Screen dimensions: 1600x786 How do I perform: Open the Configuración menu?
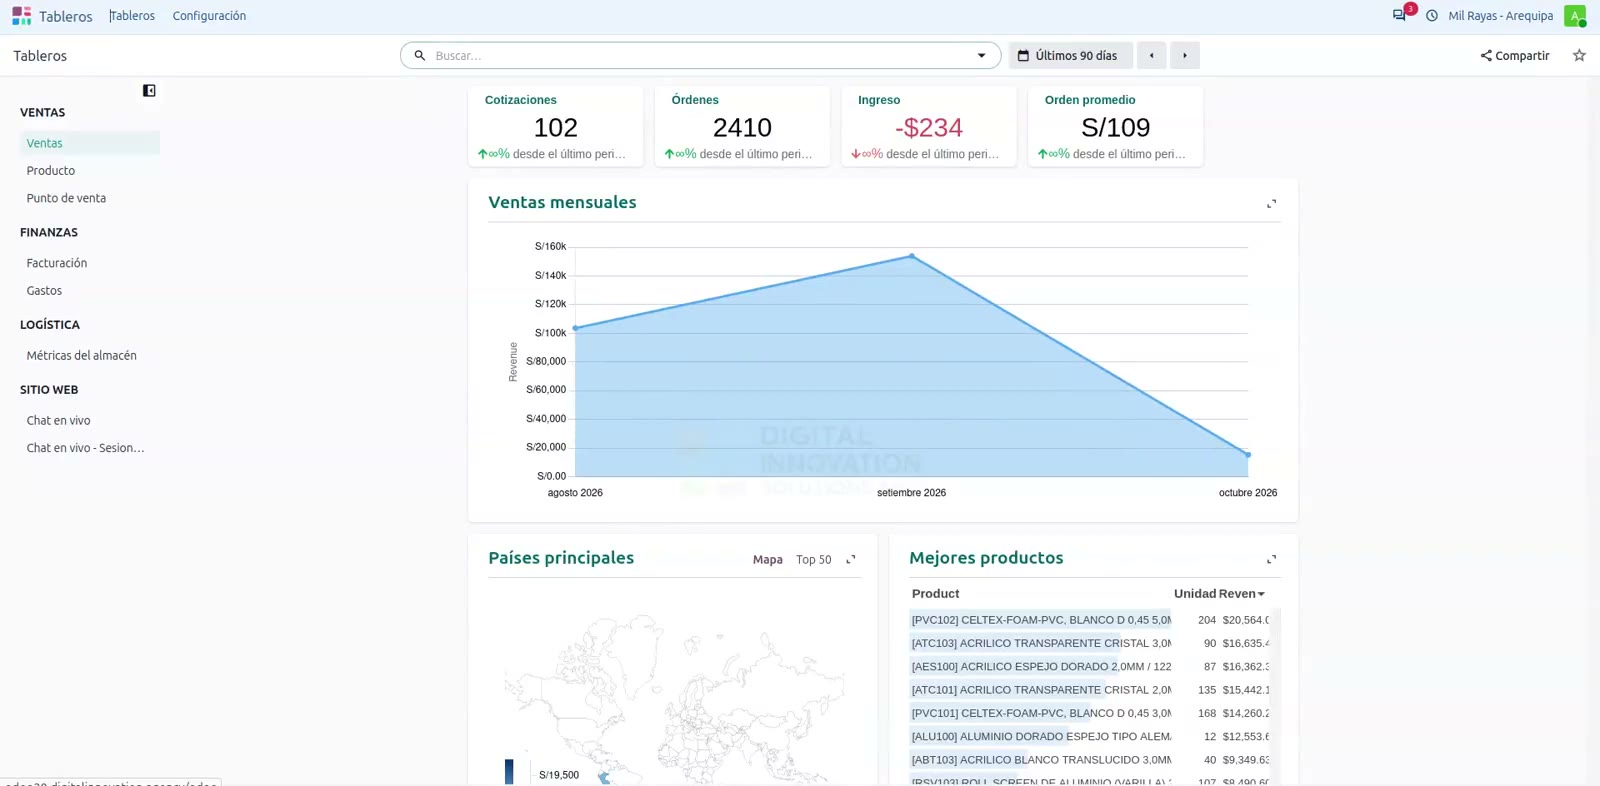tap(209, 16)
